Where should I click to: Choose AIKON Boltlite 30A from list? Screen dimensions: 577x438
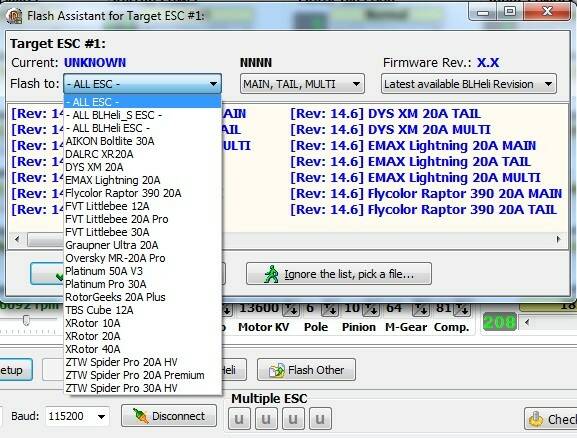(x=142, y=141)
